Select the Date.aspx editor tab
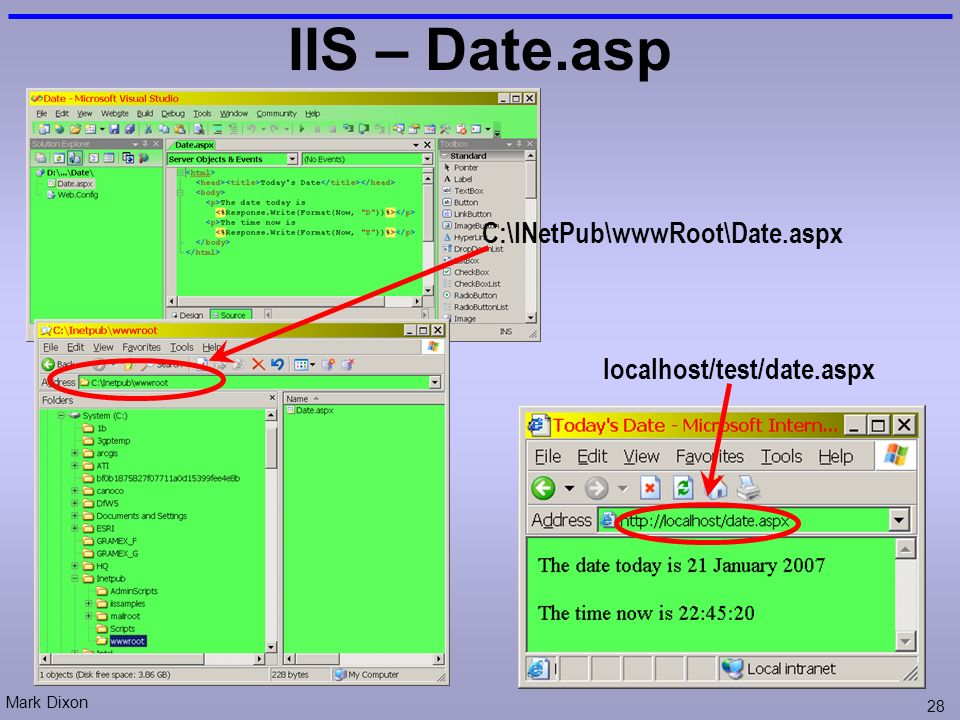This screenshot has width=960, height=720. (x=194, y=145)
